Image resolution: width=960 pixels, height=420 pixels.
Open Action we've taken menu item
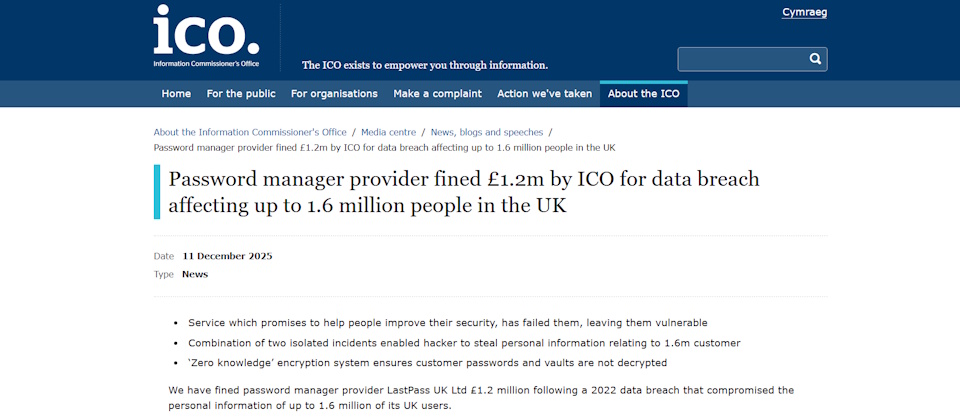click(x=544, y=94)
